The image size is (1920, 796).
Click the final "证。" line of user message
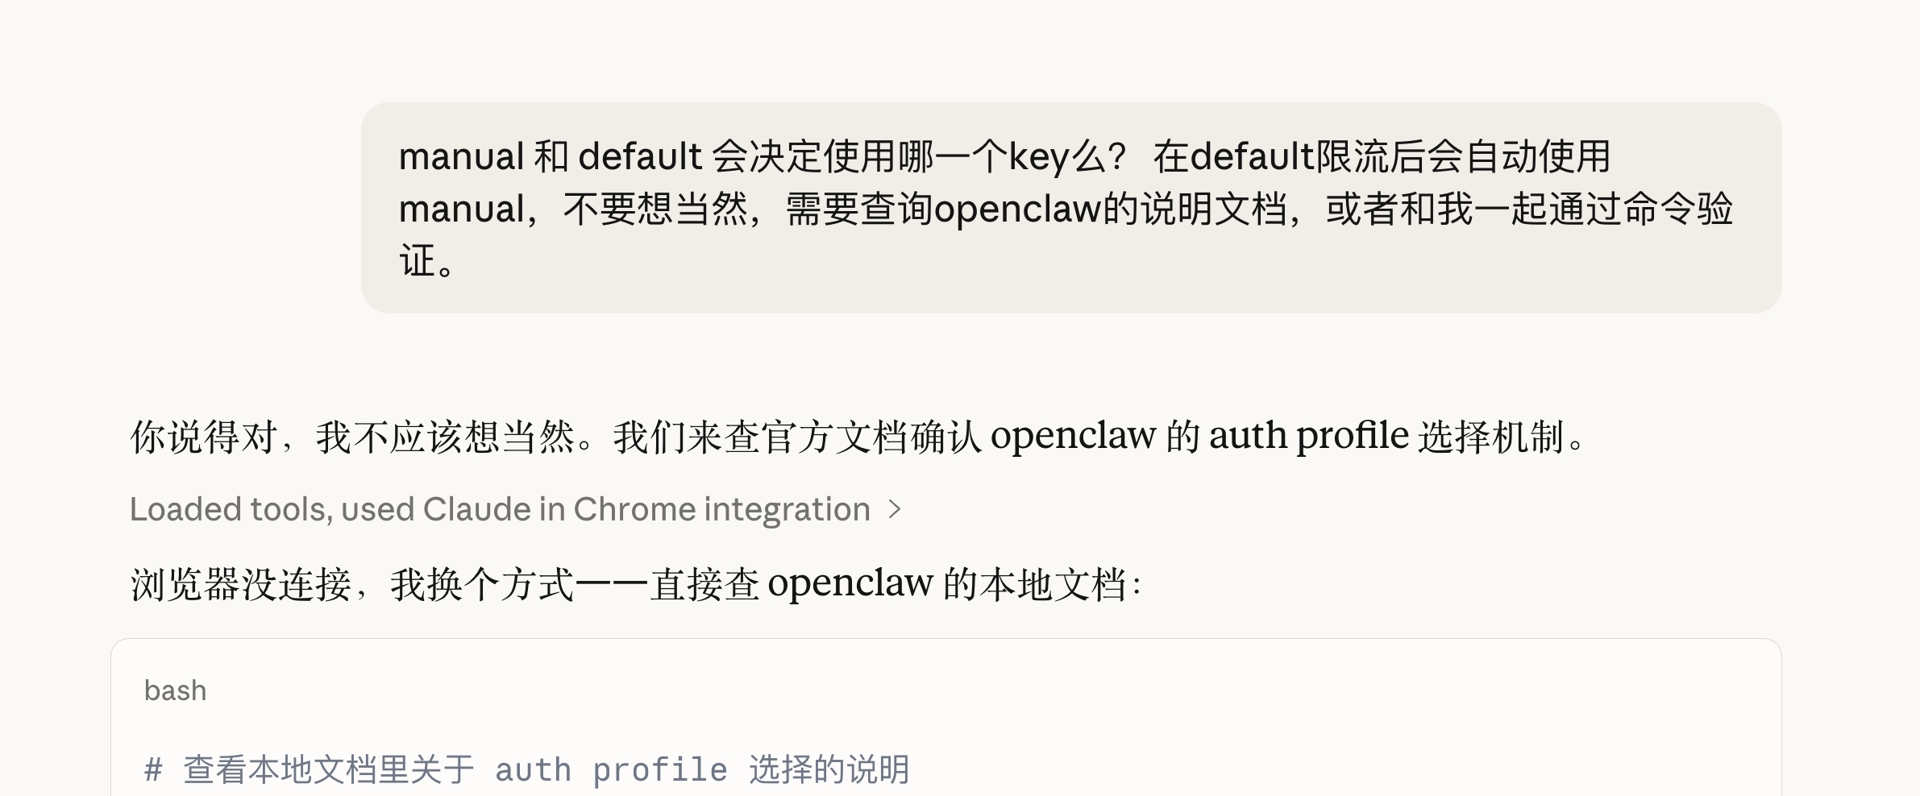pyautogui.click(x=428, y=262)
